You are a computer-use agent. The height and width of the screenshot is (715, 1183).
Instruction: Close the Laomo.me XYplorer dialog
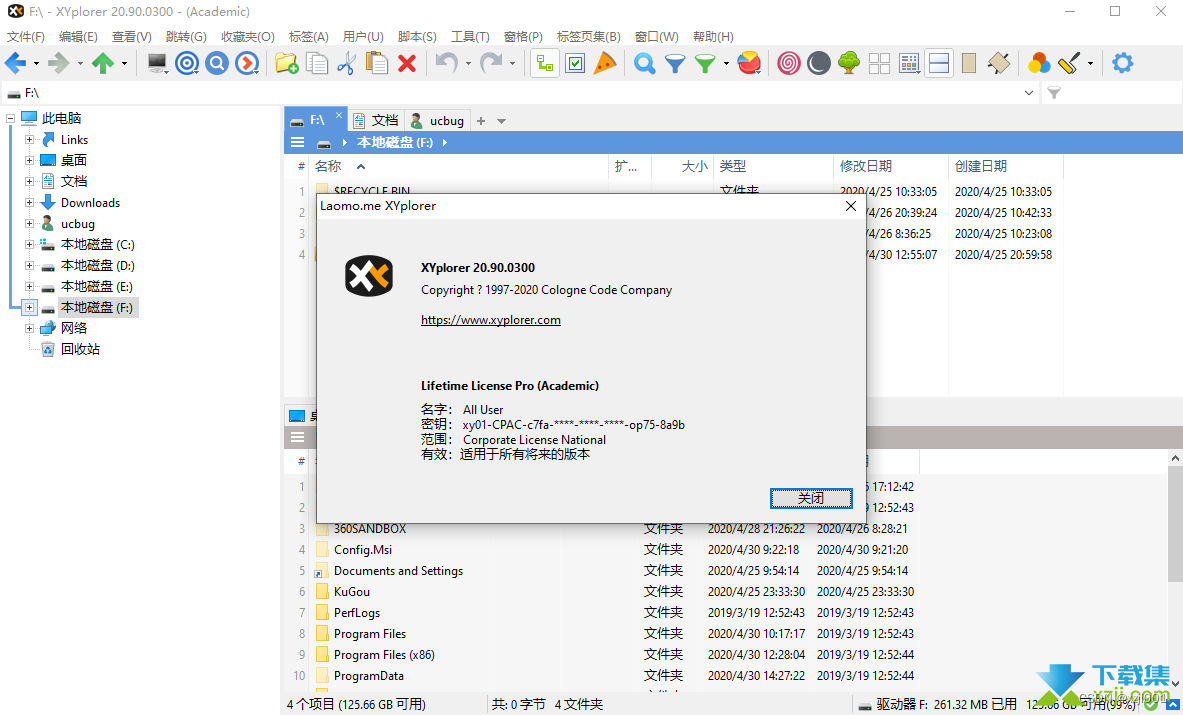[x=851, y=206]
